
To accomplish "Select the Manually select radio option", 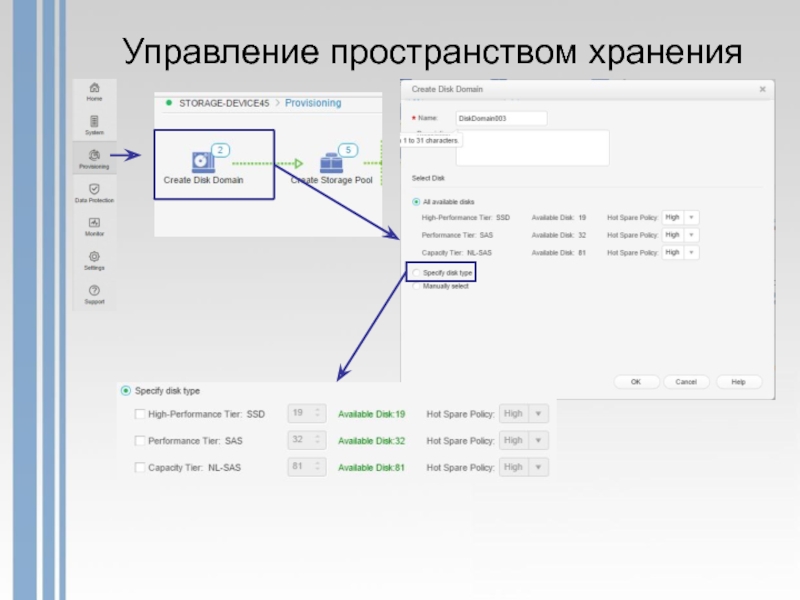I will click(416, 286).
